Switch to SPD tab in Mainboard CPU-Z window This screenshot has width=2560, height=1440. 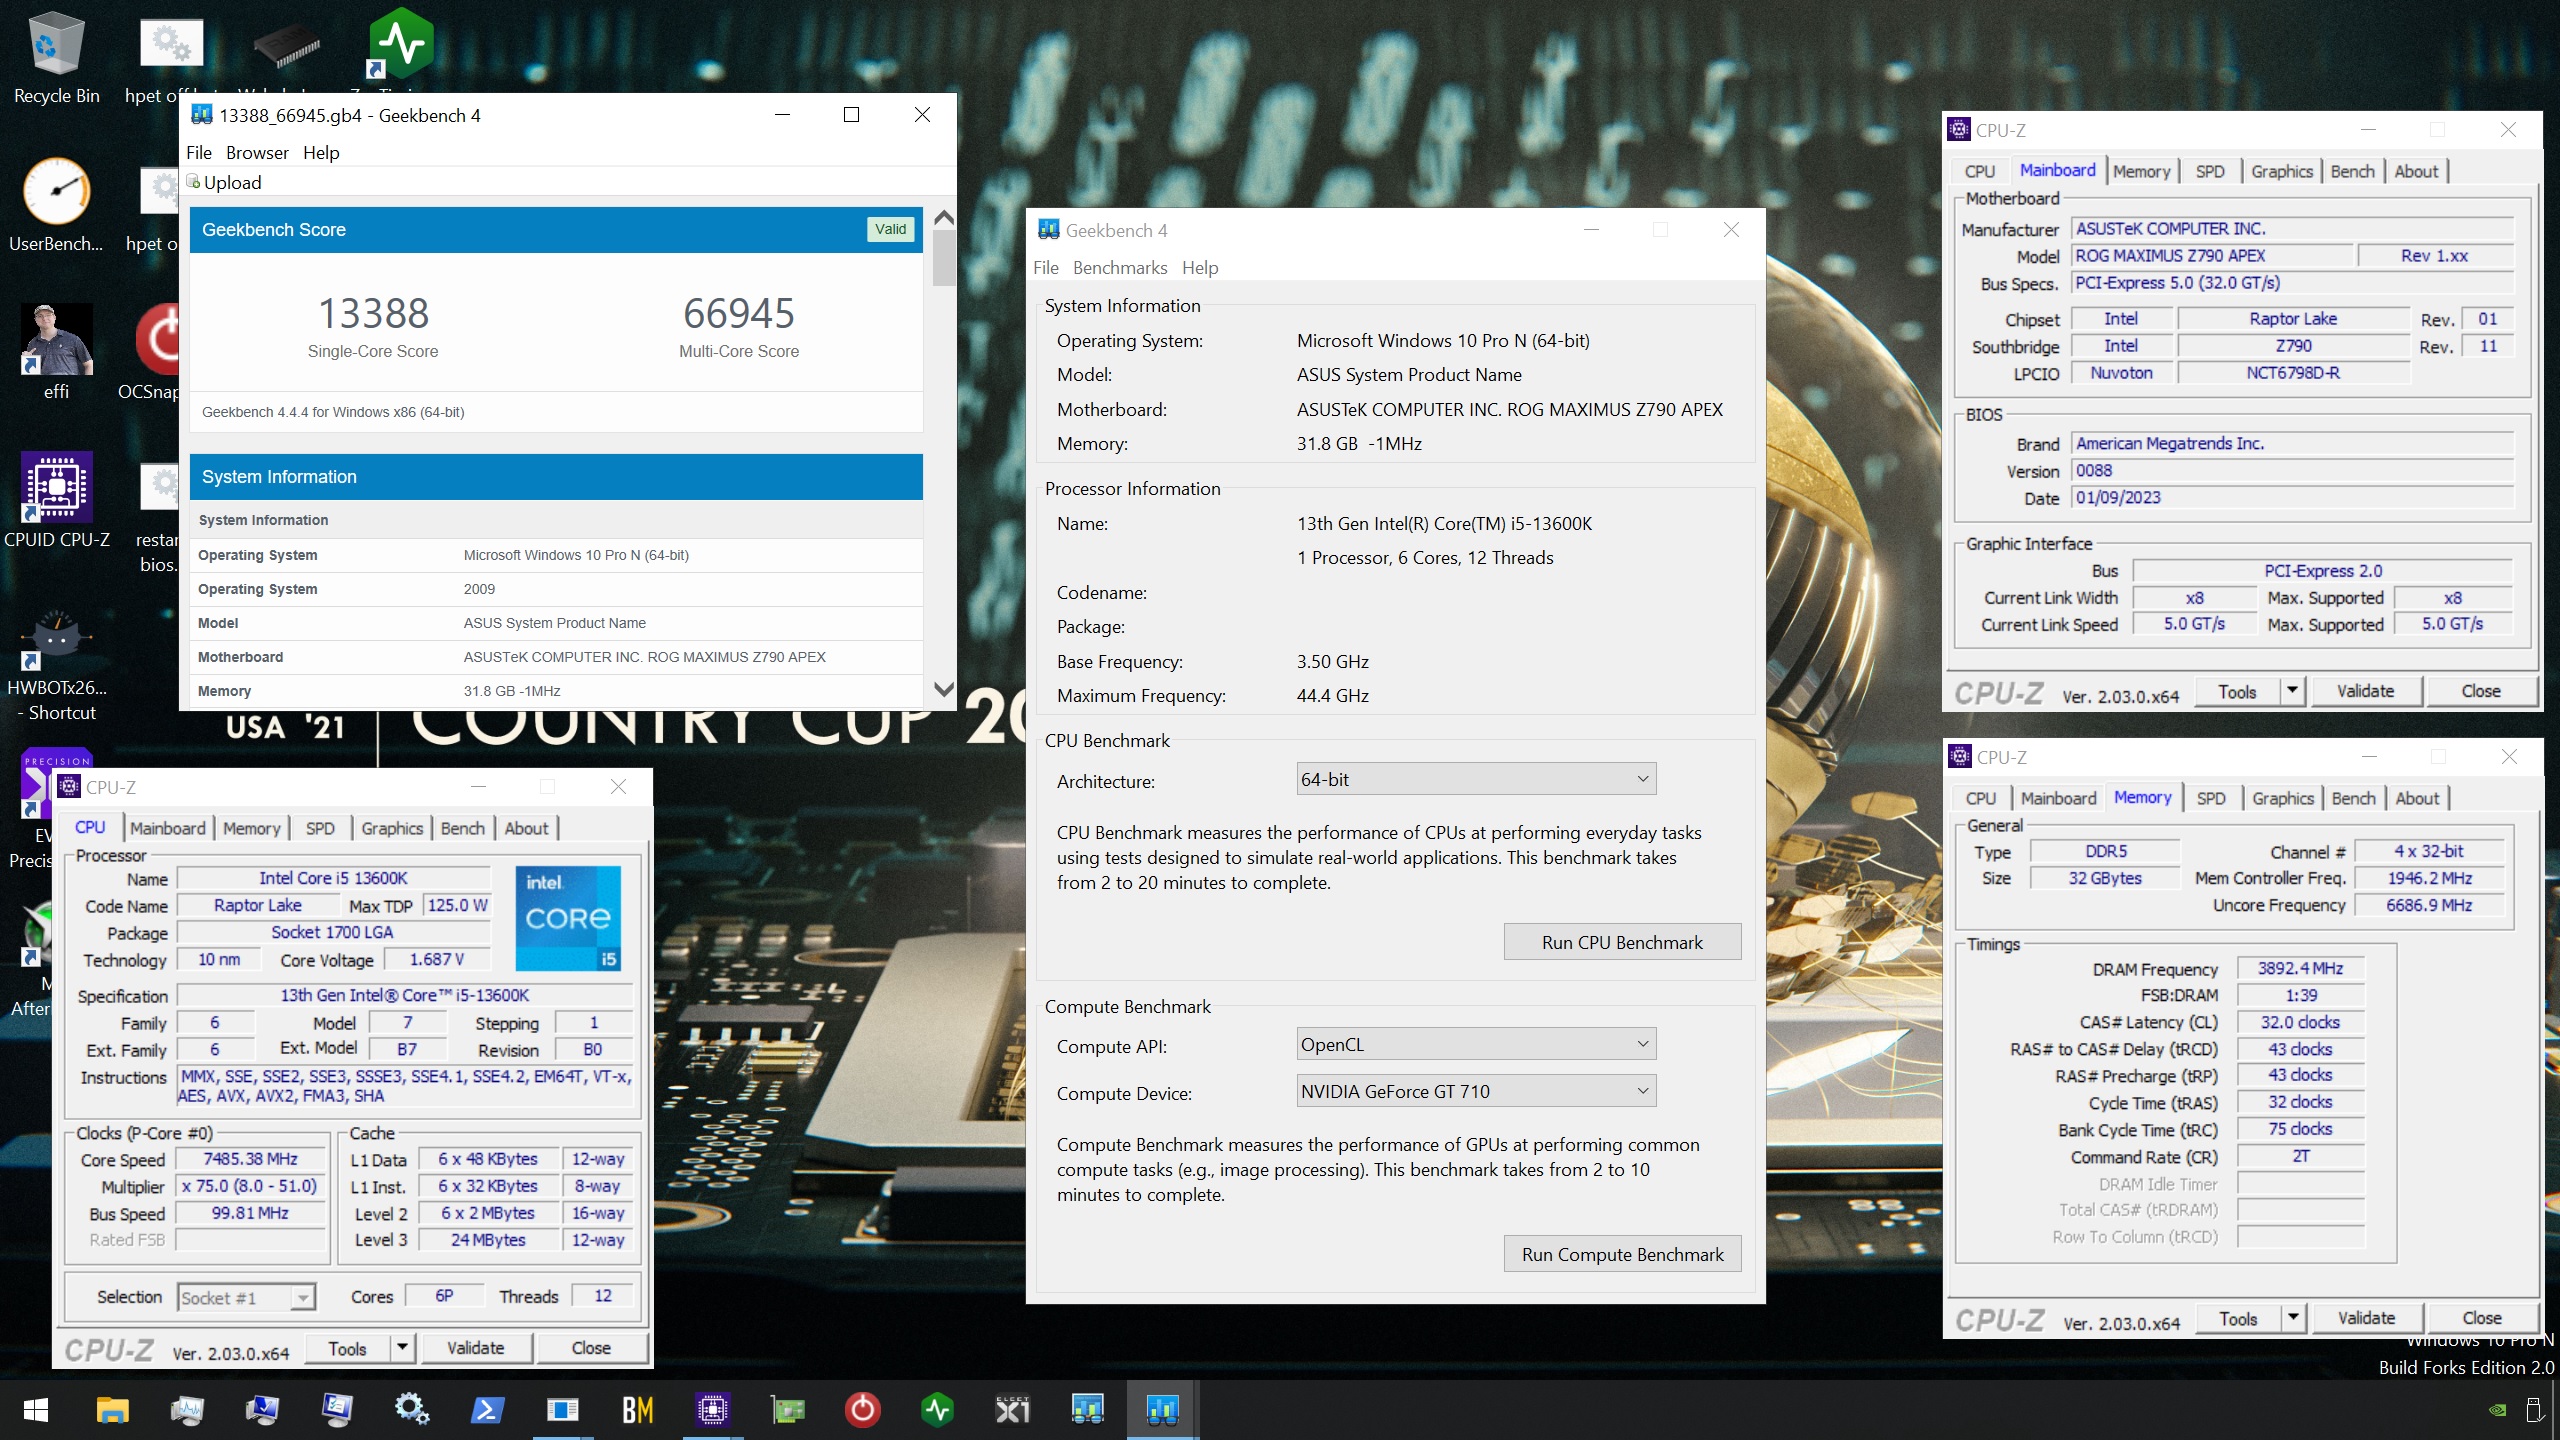pos(2210,171)
